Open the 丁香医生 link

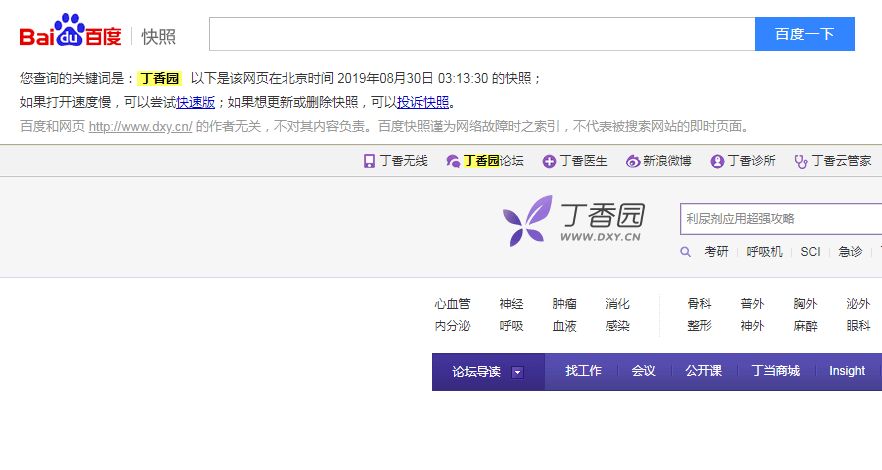(583, 161)
